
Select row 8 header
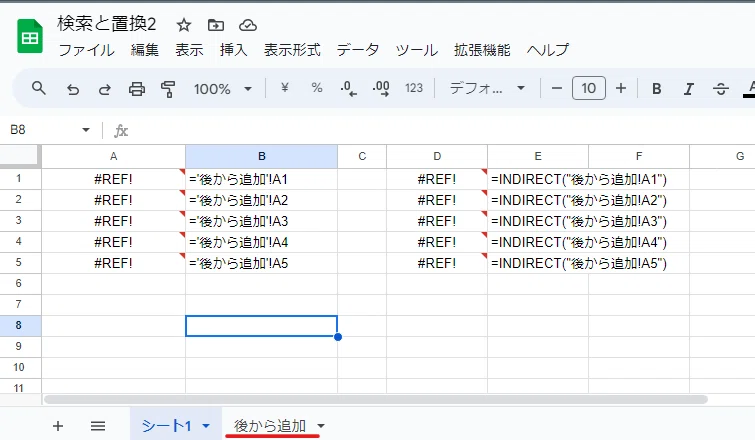pos(19,325)
